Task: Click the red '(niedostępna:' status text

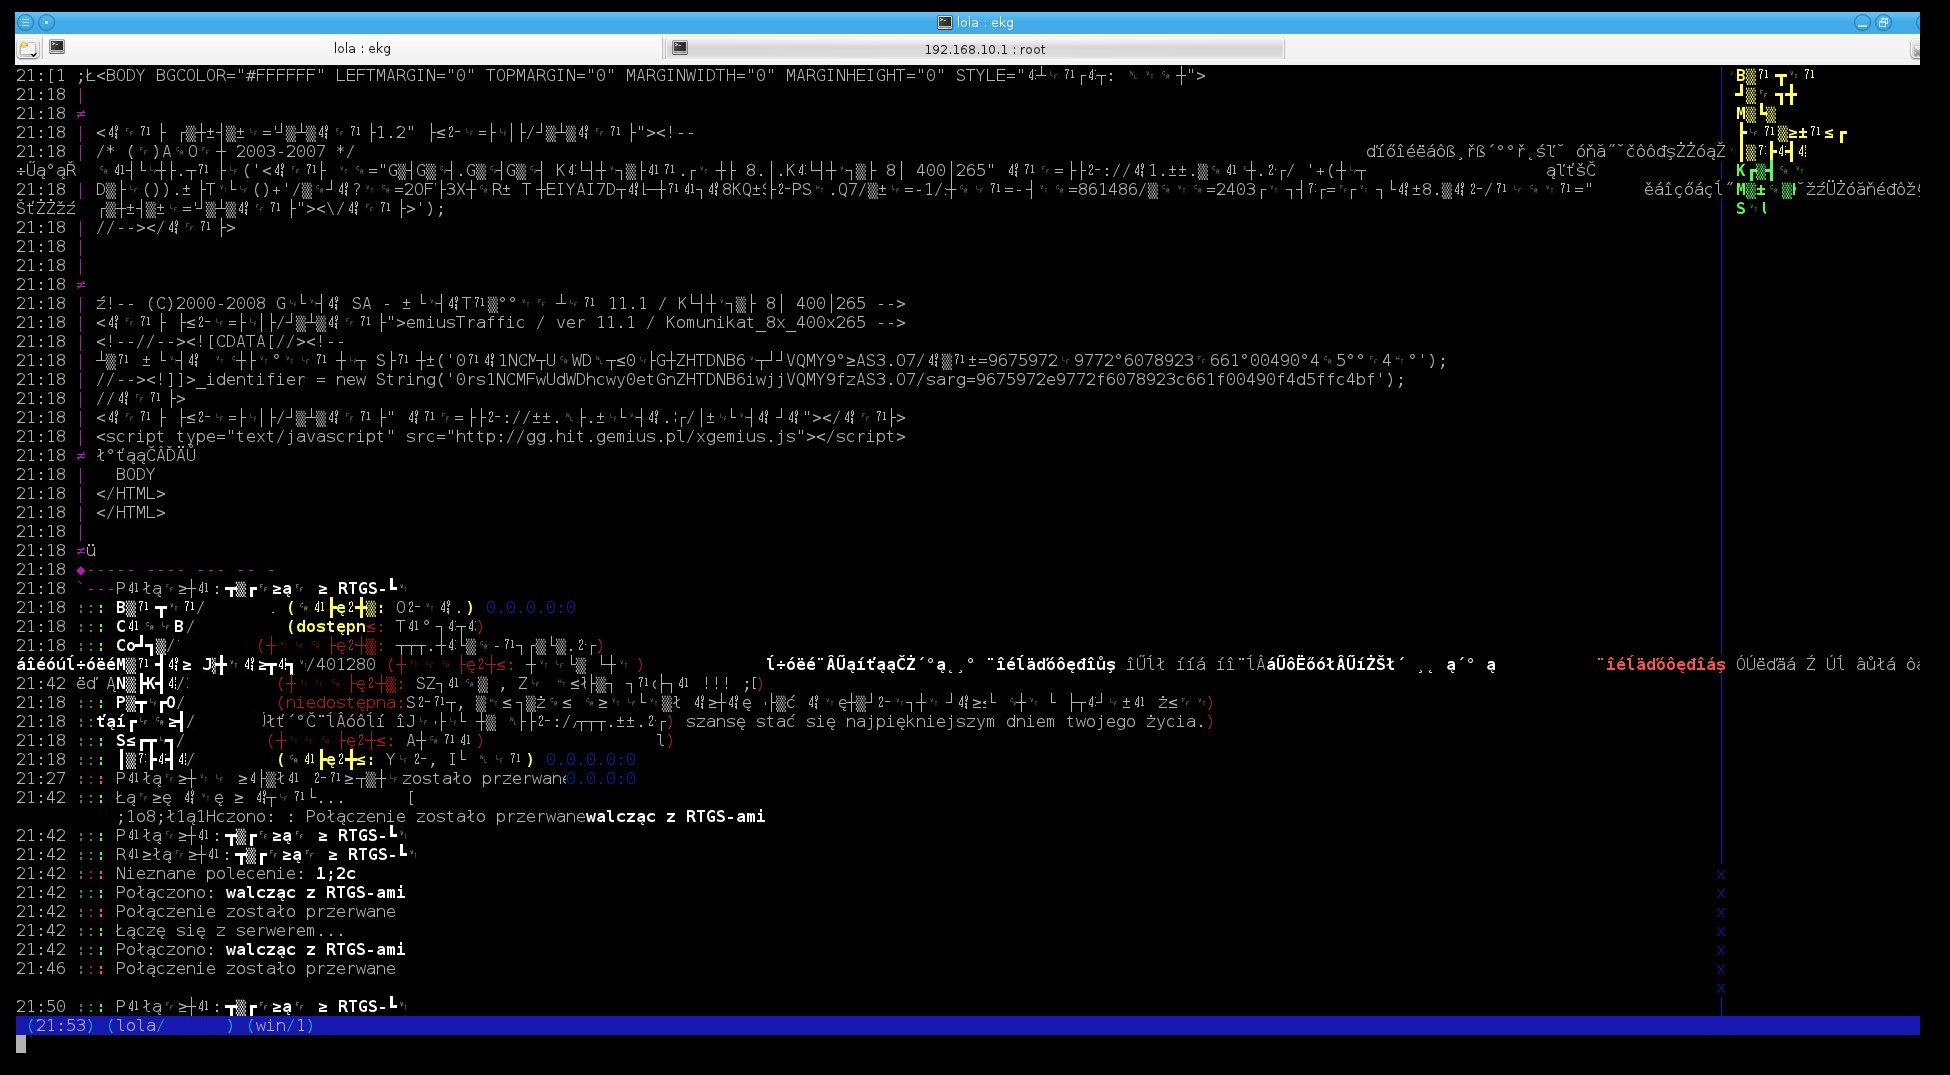Action: 340,702
